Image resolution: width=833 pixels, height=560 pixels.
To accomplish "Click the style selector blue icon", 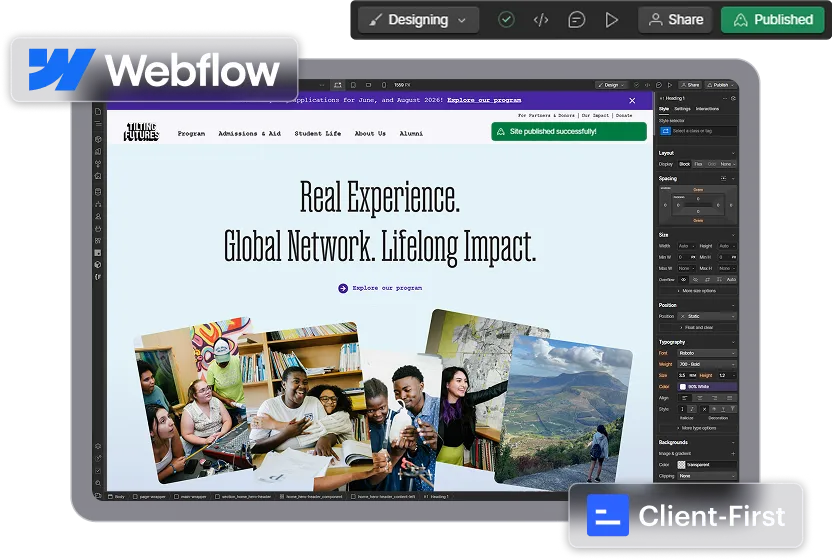I will click(x=665, y=131).
